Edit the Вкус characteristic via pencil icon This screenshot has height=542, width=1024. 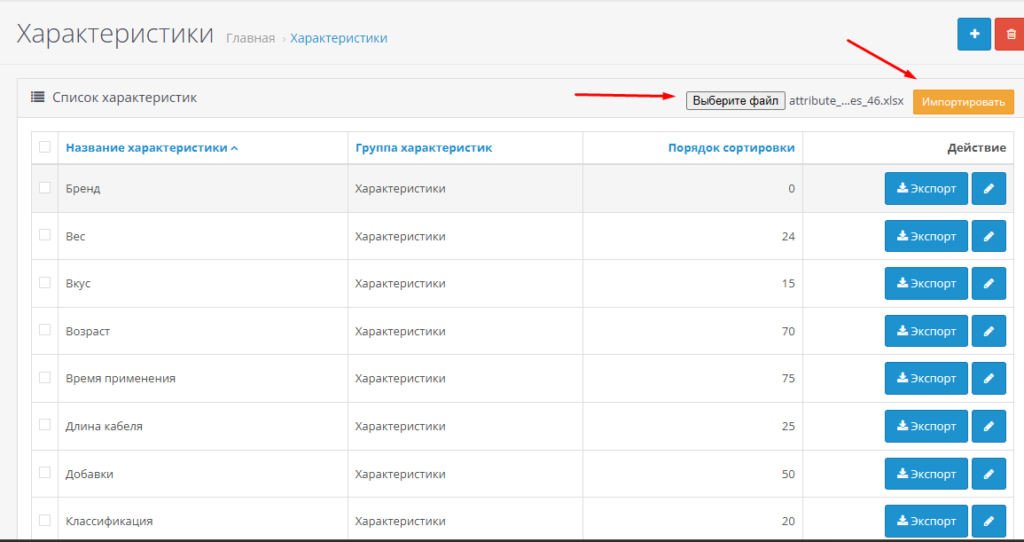pyautogui.click(x=989, y=283)
